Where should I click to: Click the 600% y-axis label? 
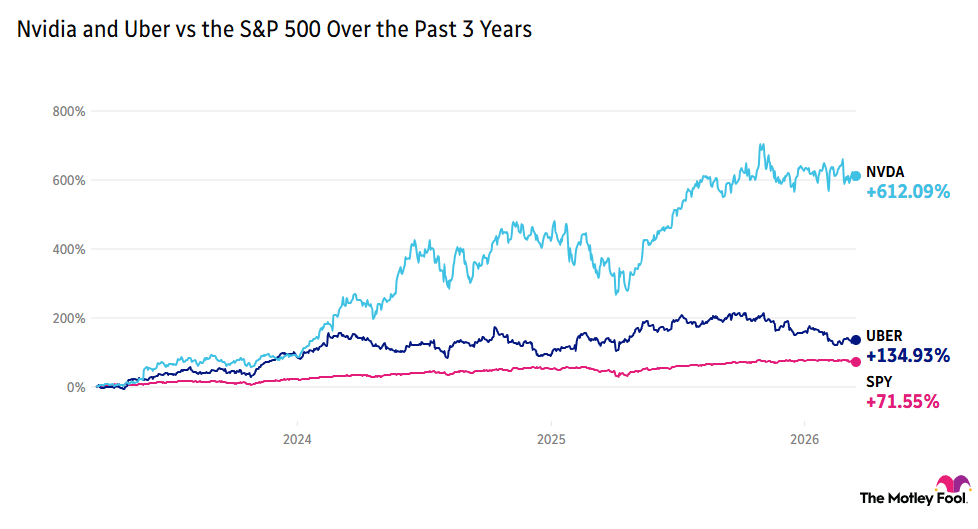70,180
